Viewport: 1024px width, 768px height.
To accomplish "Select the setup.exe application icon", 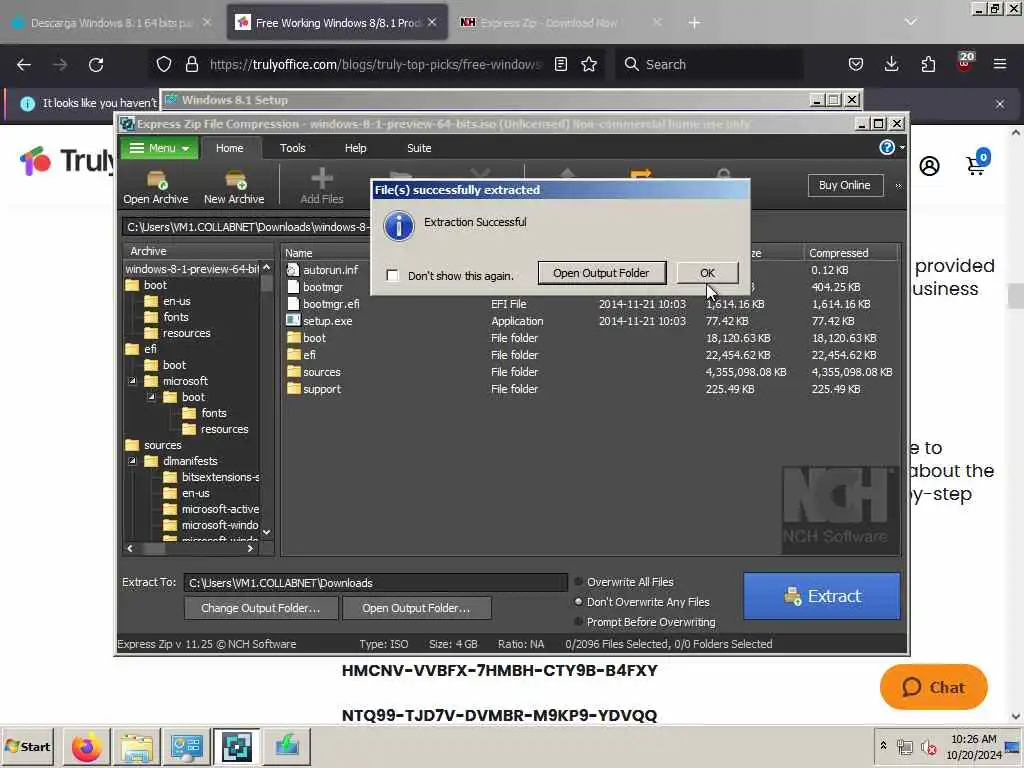I will coord(293,321).
